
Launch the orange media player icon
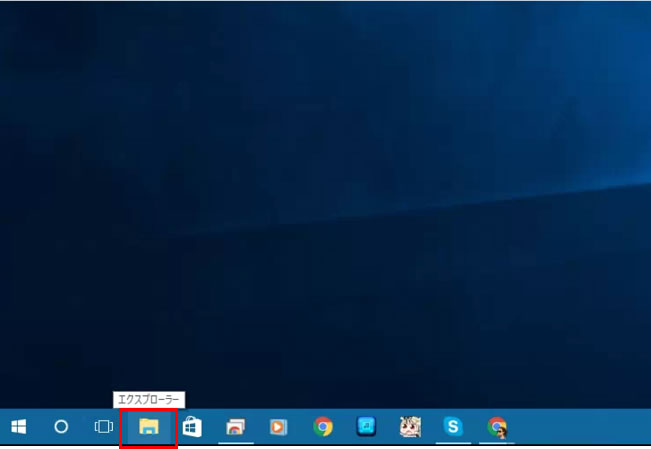[x=279, y=427]
